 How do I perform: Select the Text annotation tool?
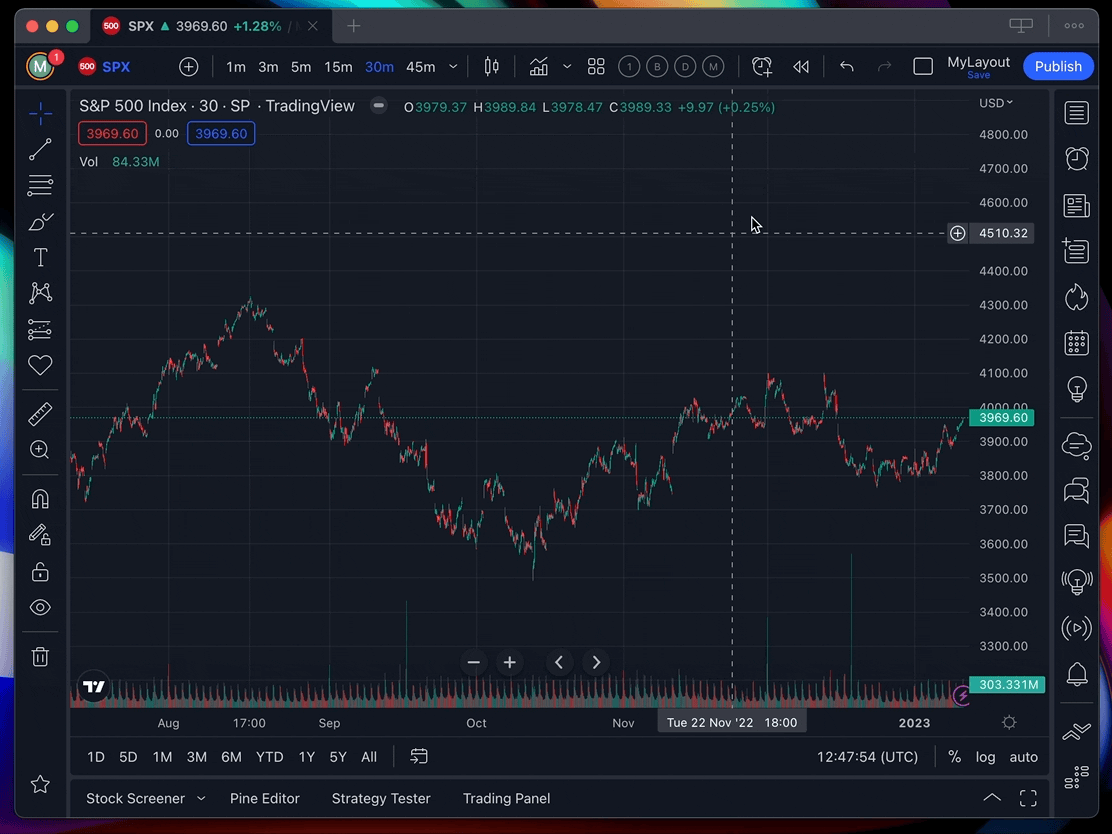click(40, 257)
